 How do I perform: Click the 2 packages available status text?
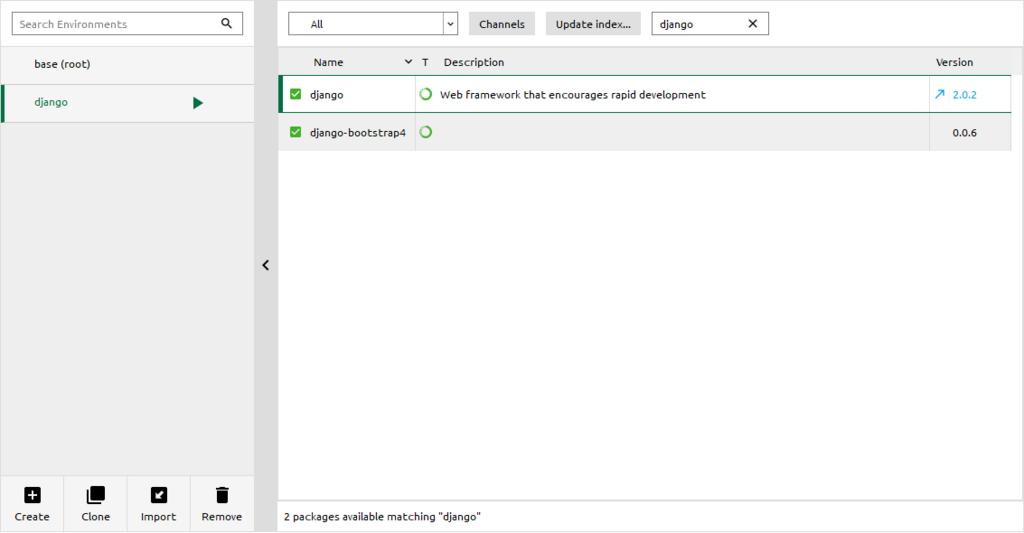tap(382, 517)
